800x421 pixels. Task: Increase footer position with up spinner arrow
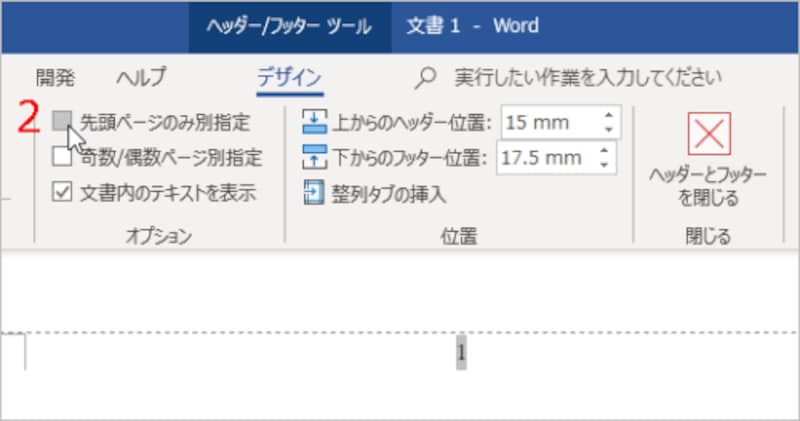(x=604, y=151)
